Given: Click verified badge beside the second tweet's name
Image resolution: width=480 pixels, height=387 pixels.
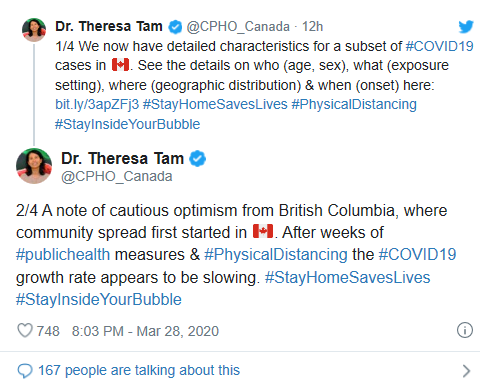Looking at the screenshot, I should click(197, 158).
